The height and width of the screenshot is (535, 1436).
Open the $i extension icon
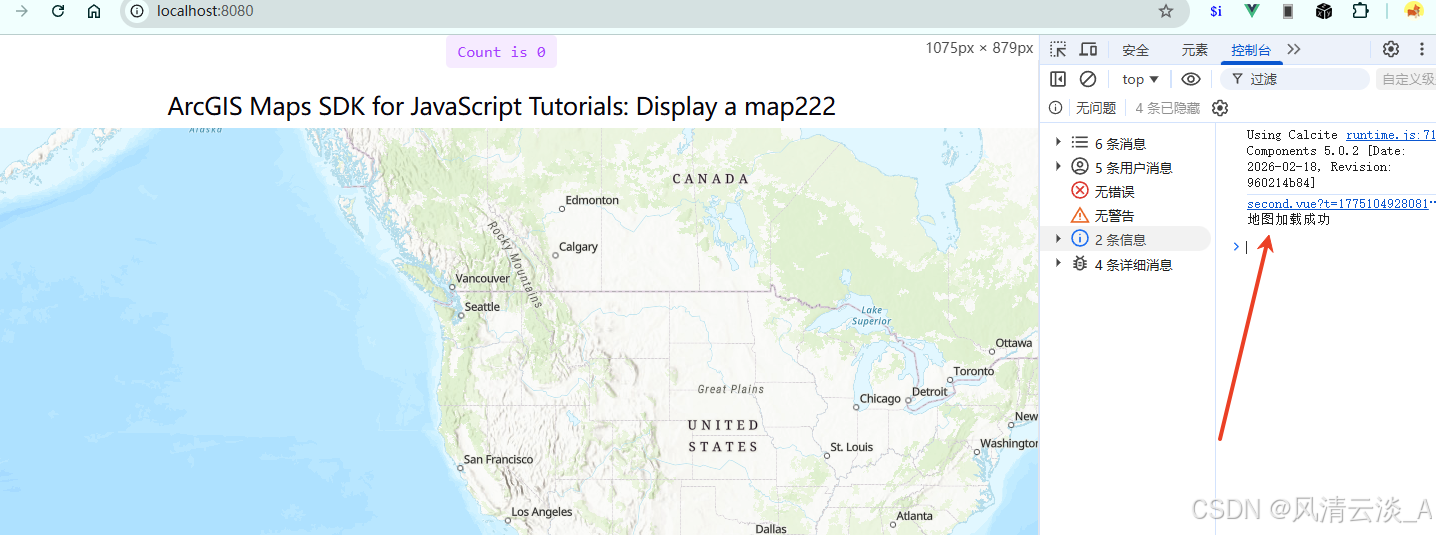1216,11
